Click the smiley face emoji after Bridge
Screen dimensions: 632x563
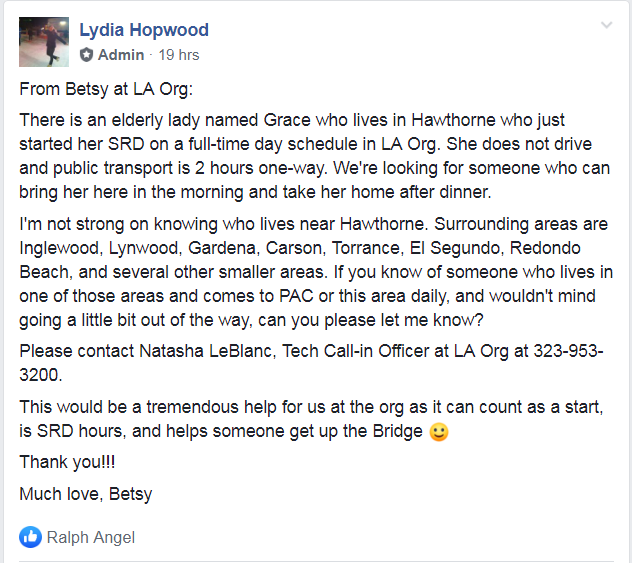439,432
